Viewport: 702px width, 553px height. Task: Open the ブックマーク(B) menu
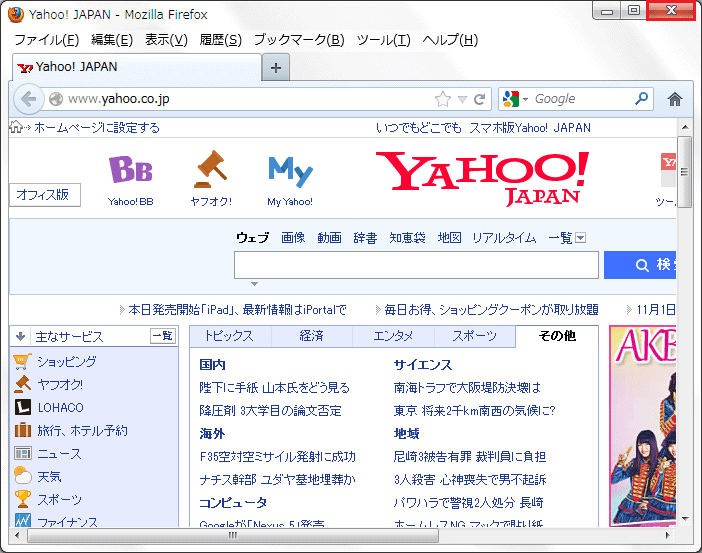(x=298, y=40)
